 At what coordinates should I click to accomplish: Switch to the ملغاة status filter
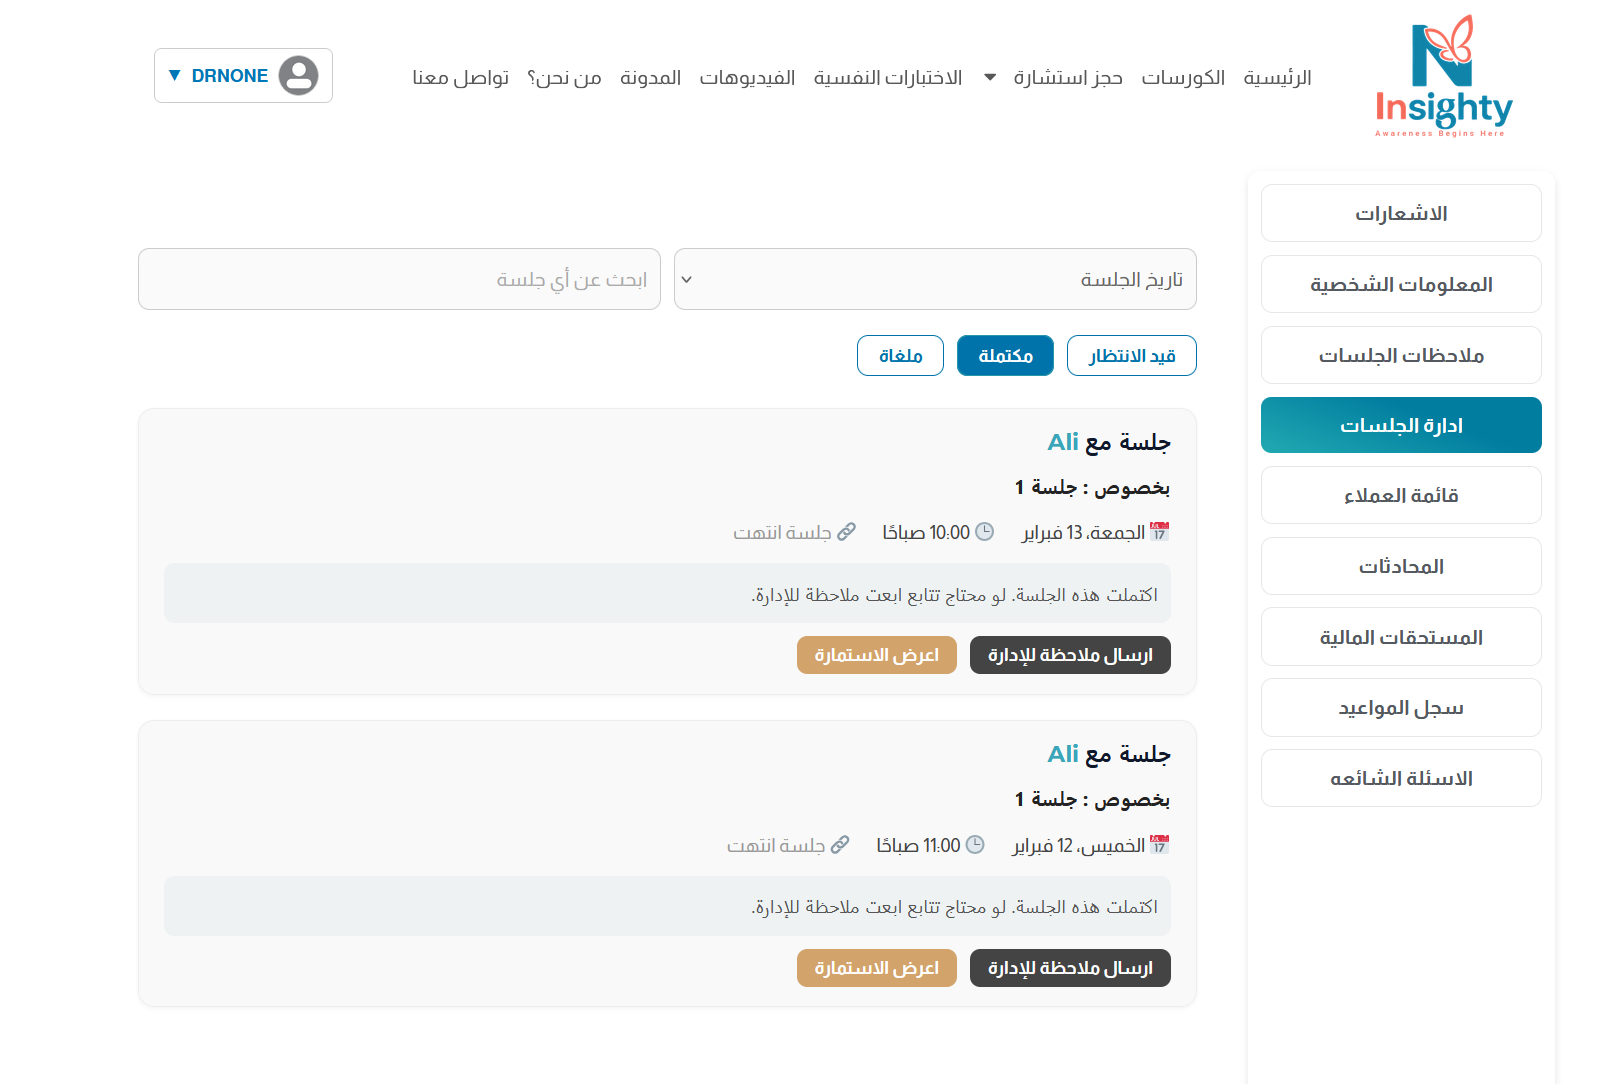(x=900, y=356)
